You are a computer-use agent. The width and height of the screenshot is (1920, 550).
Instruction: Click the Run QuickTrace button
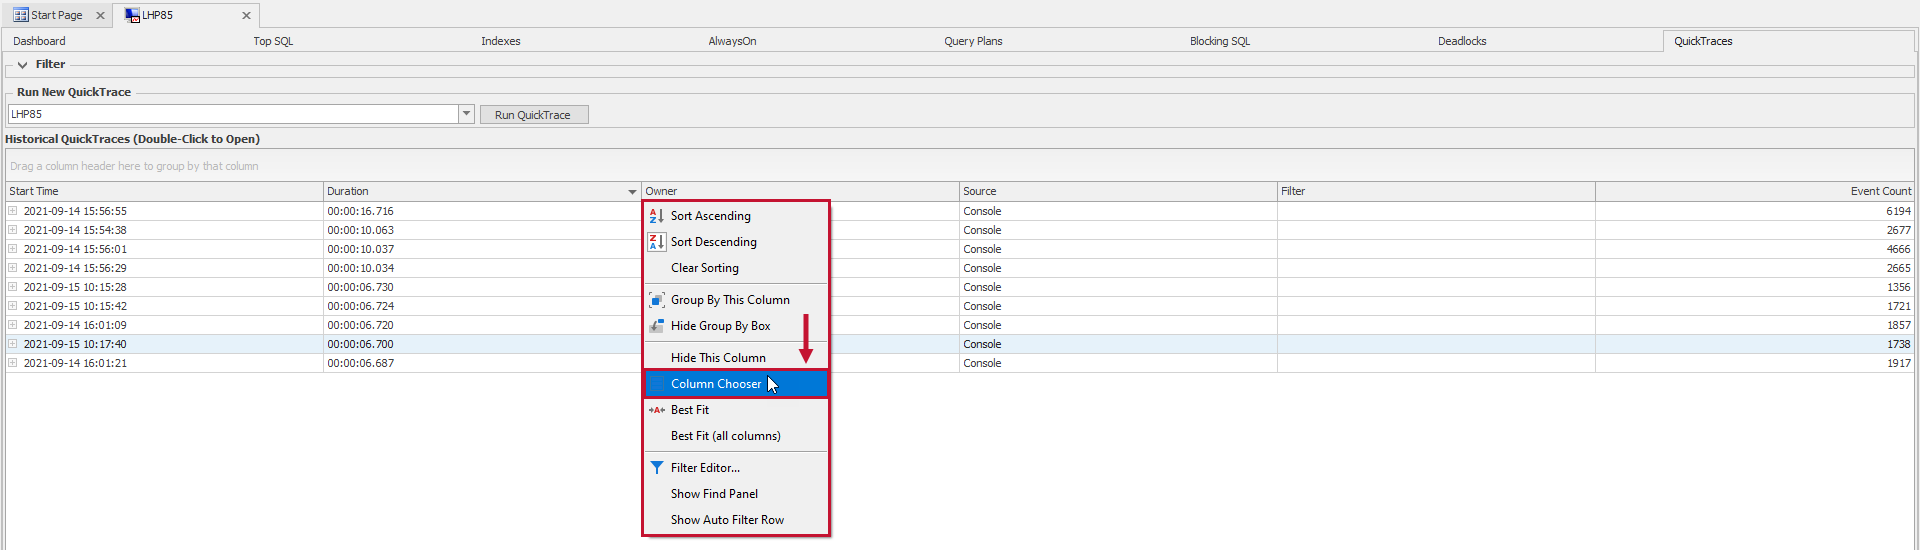click(x=533, y=115)
